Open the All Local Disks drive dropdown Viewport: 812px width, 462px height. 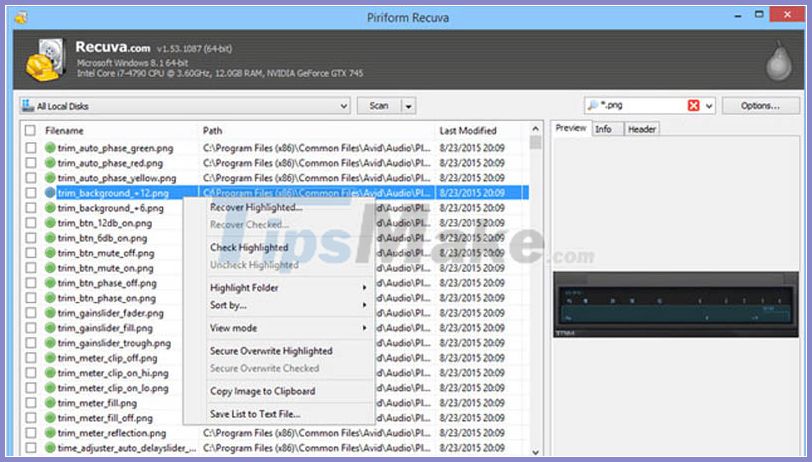point(343,106)
